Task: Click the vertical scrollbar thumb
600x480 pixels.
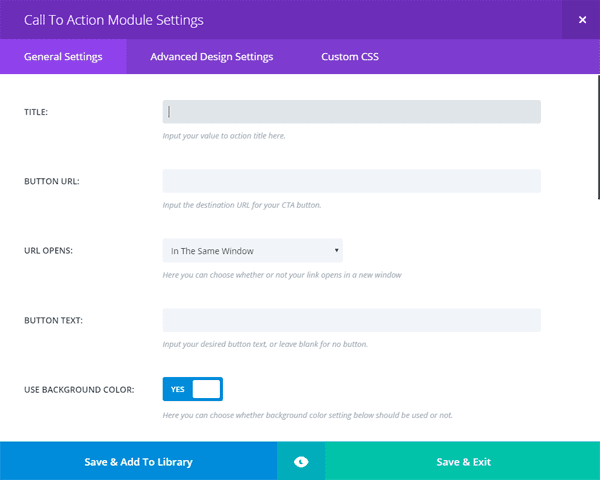Action: [598, 137]
